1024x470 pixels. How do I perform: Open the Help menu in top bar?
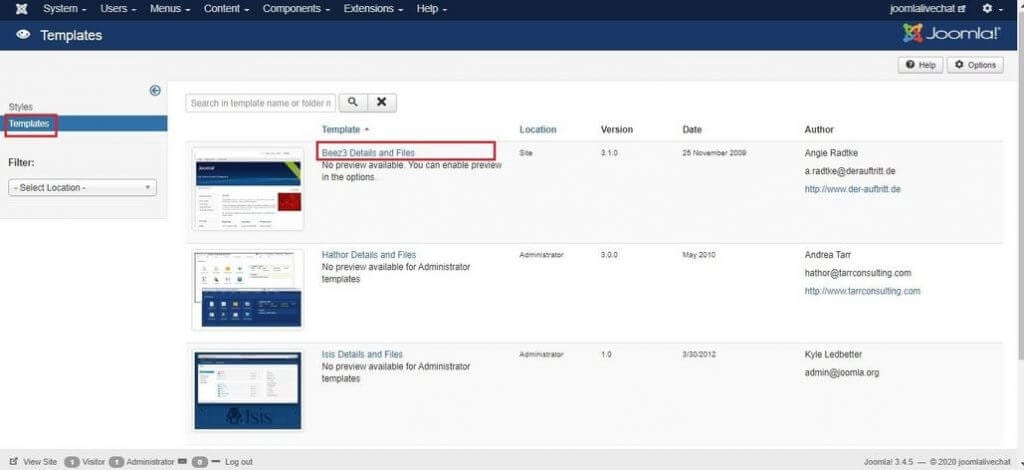point(432,9)
